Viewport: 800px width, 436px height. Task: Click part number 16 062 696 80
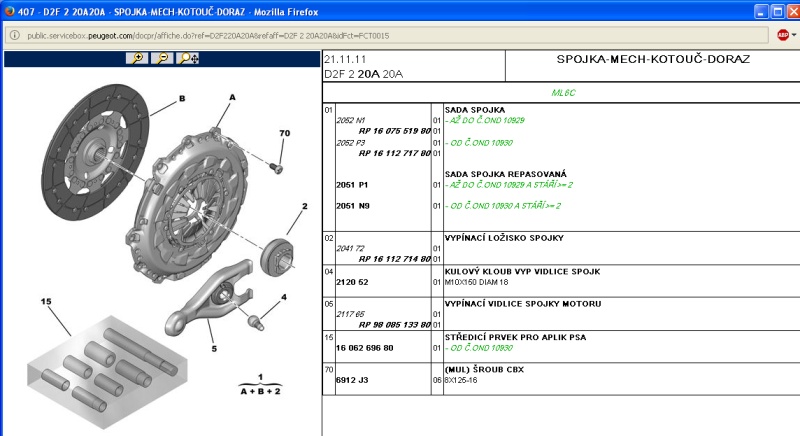click(364, 348)
